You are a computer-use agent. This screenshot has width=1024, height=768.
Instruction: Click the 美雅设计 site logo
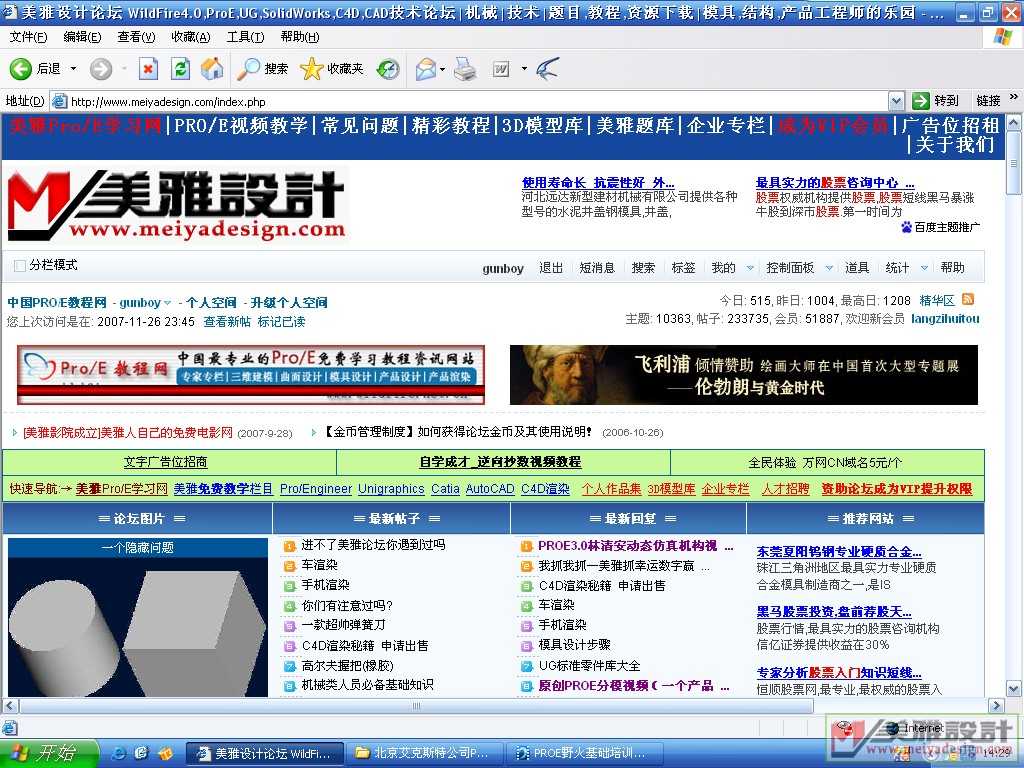[176, 206]
